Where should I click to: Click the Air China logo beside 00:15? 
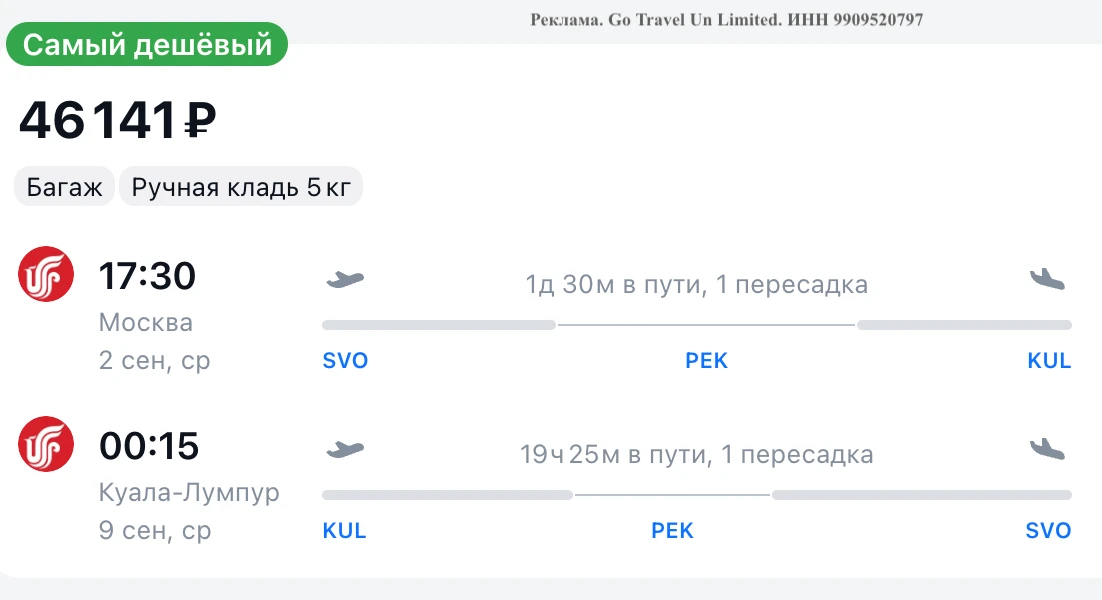(x=46, y=444)
